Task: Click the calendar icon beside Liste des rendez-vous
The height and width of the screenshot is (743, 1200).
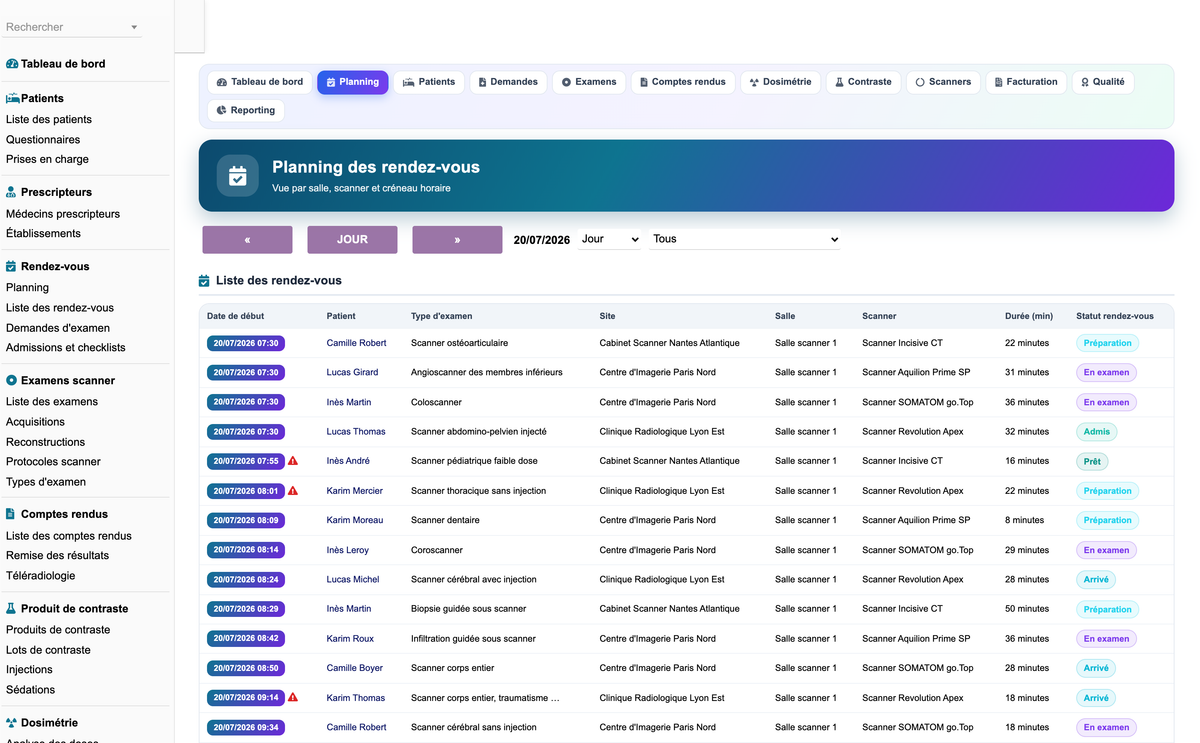Action: click(204, 281)
